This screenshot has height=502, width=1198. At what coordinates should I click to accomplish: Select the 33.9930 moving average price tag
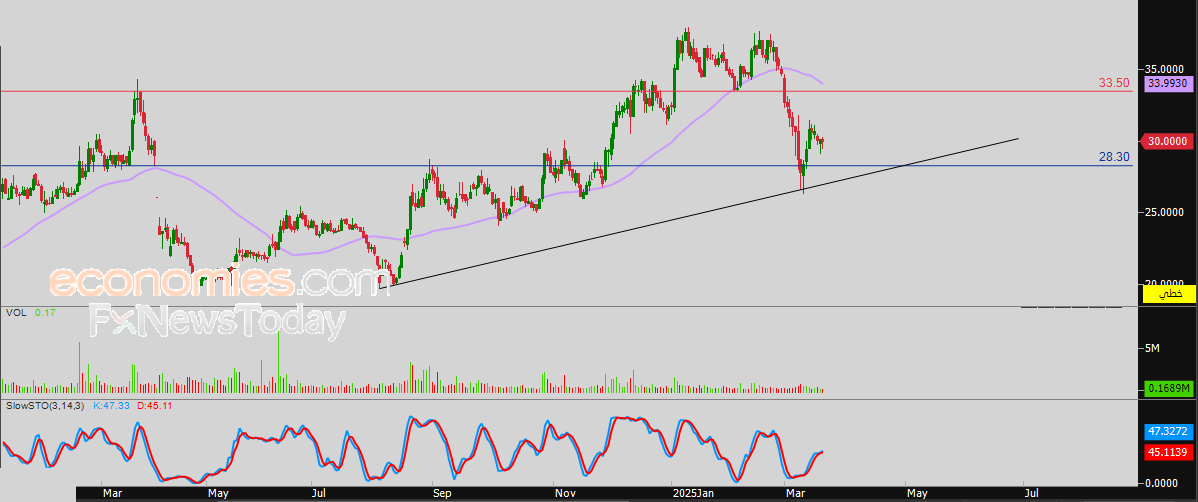pos(1167,83)
